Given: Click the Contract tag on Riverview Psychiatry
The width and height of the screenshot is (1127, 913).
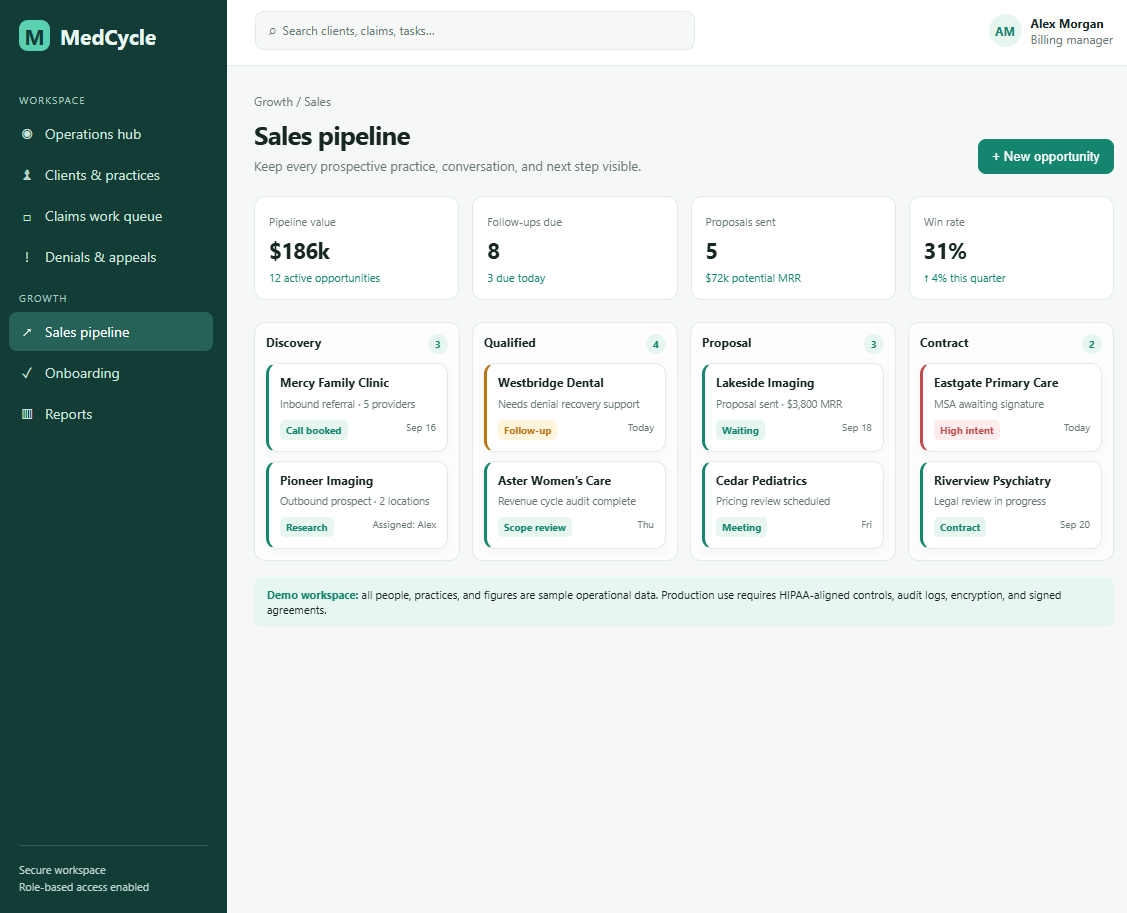Looking at the screenshot, I should (960, 528).
